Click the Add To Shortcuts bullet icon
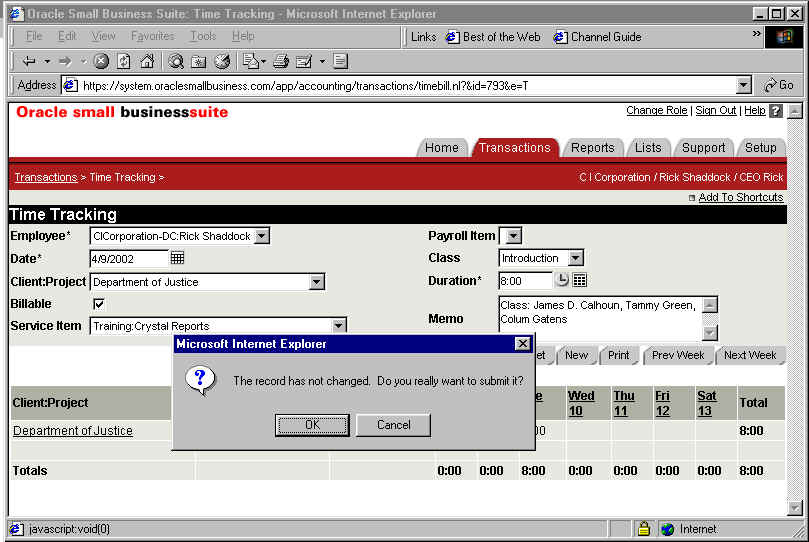This screenshot has width=809, height=542. point(692,198)
